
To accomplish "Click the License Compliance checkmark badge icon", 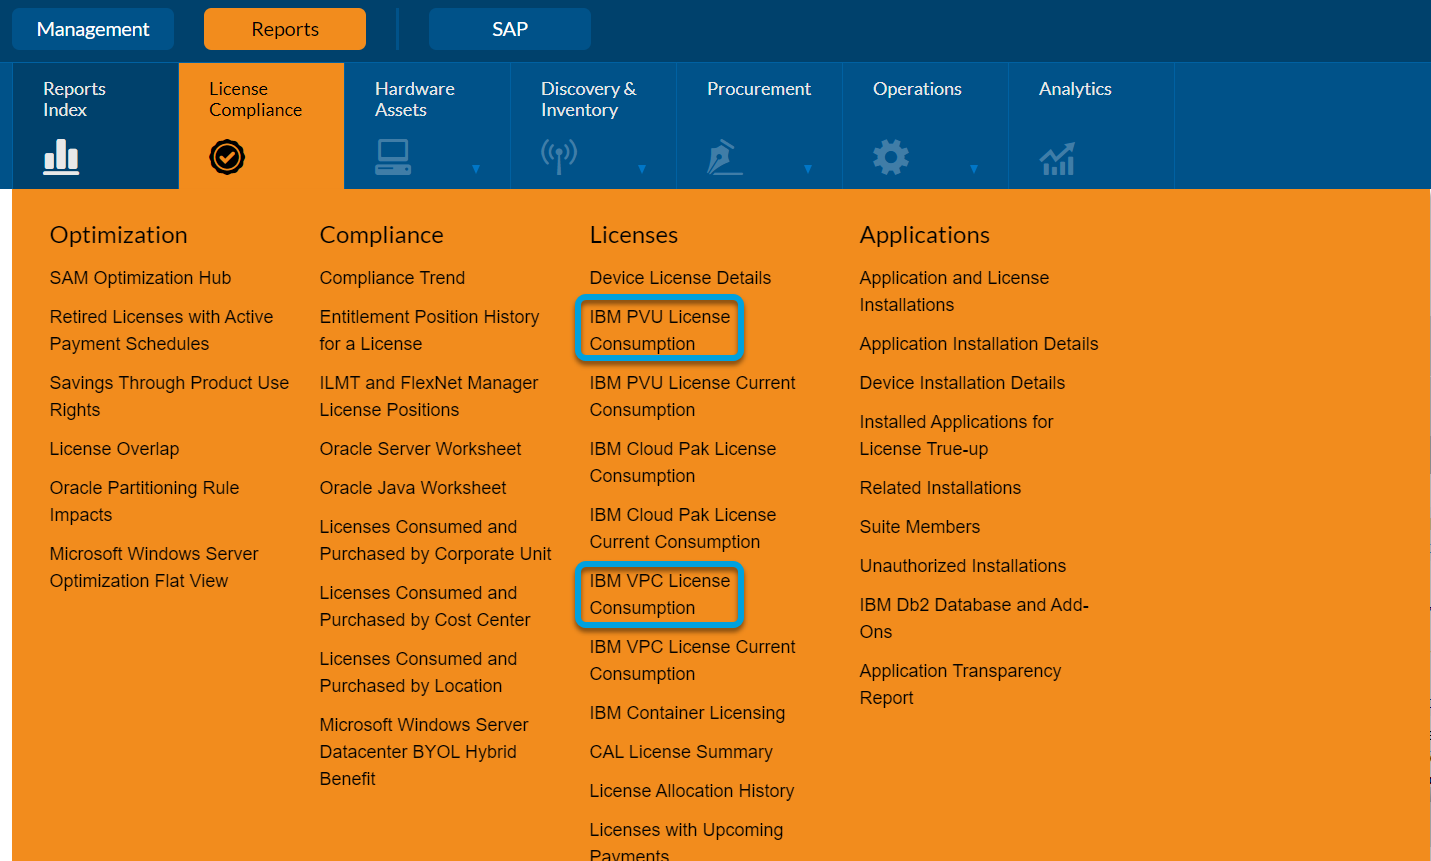I will pos(227,157).
